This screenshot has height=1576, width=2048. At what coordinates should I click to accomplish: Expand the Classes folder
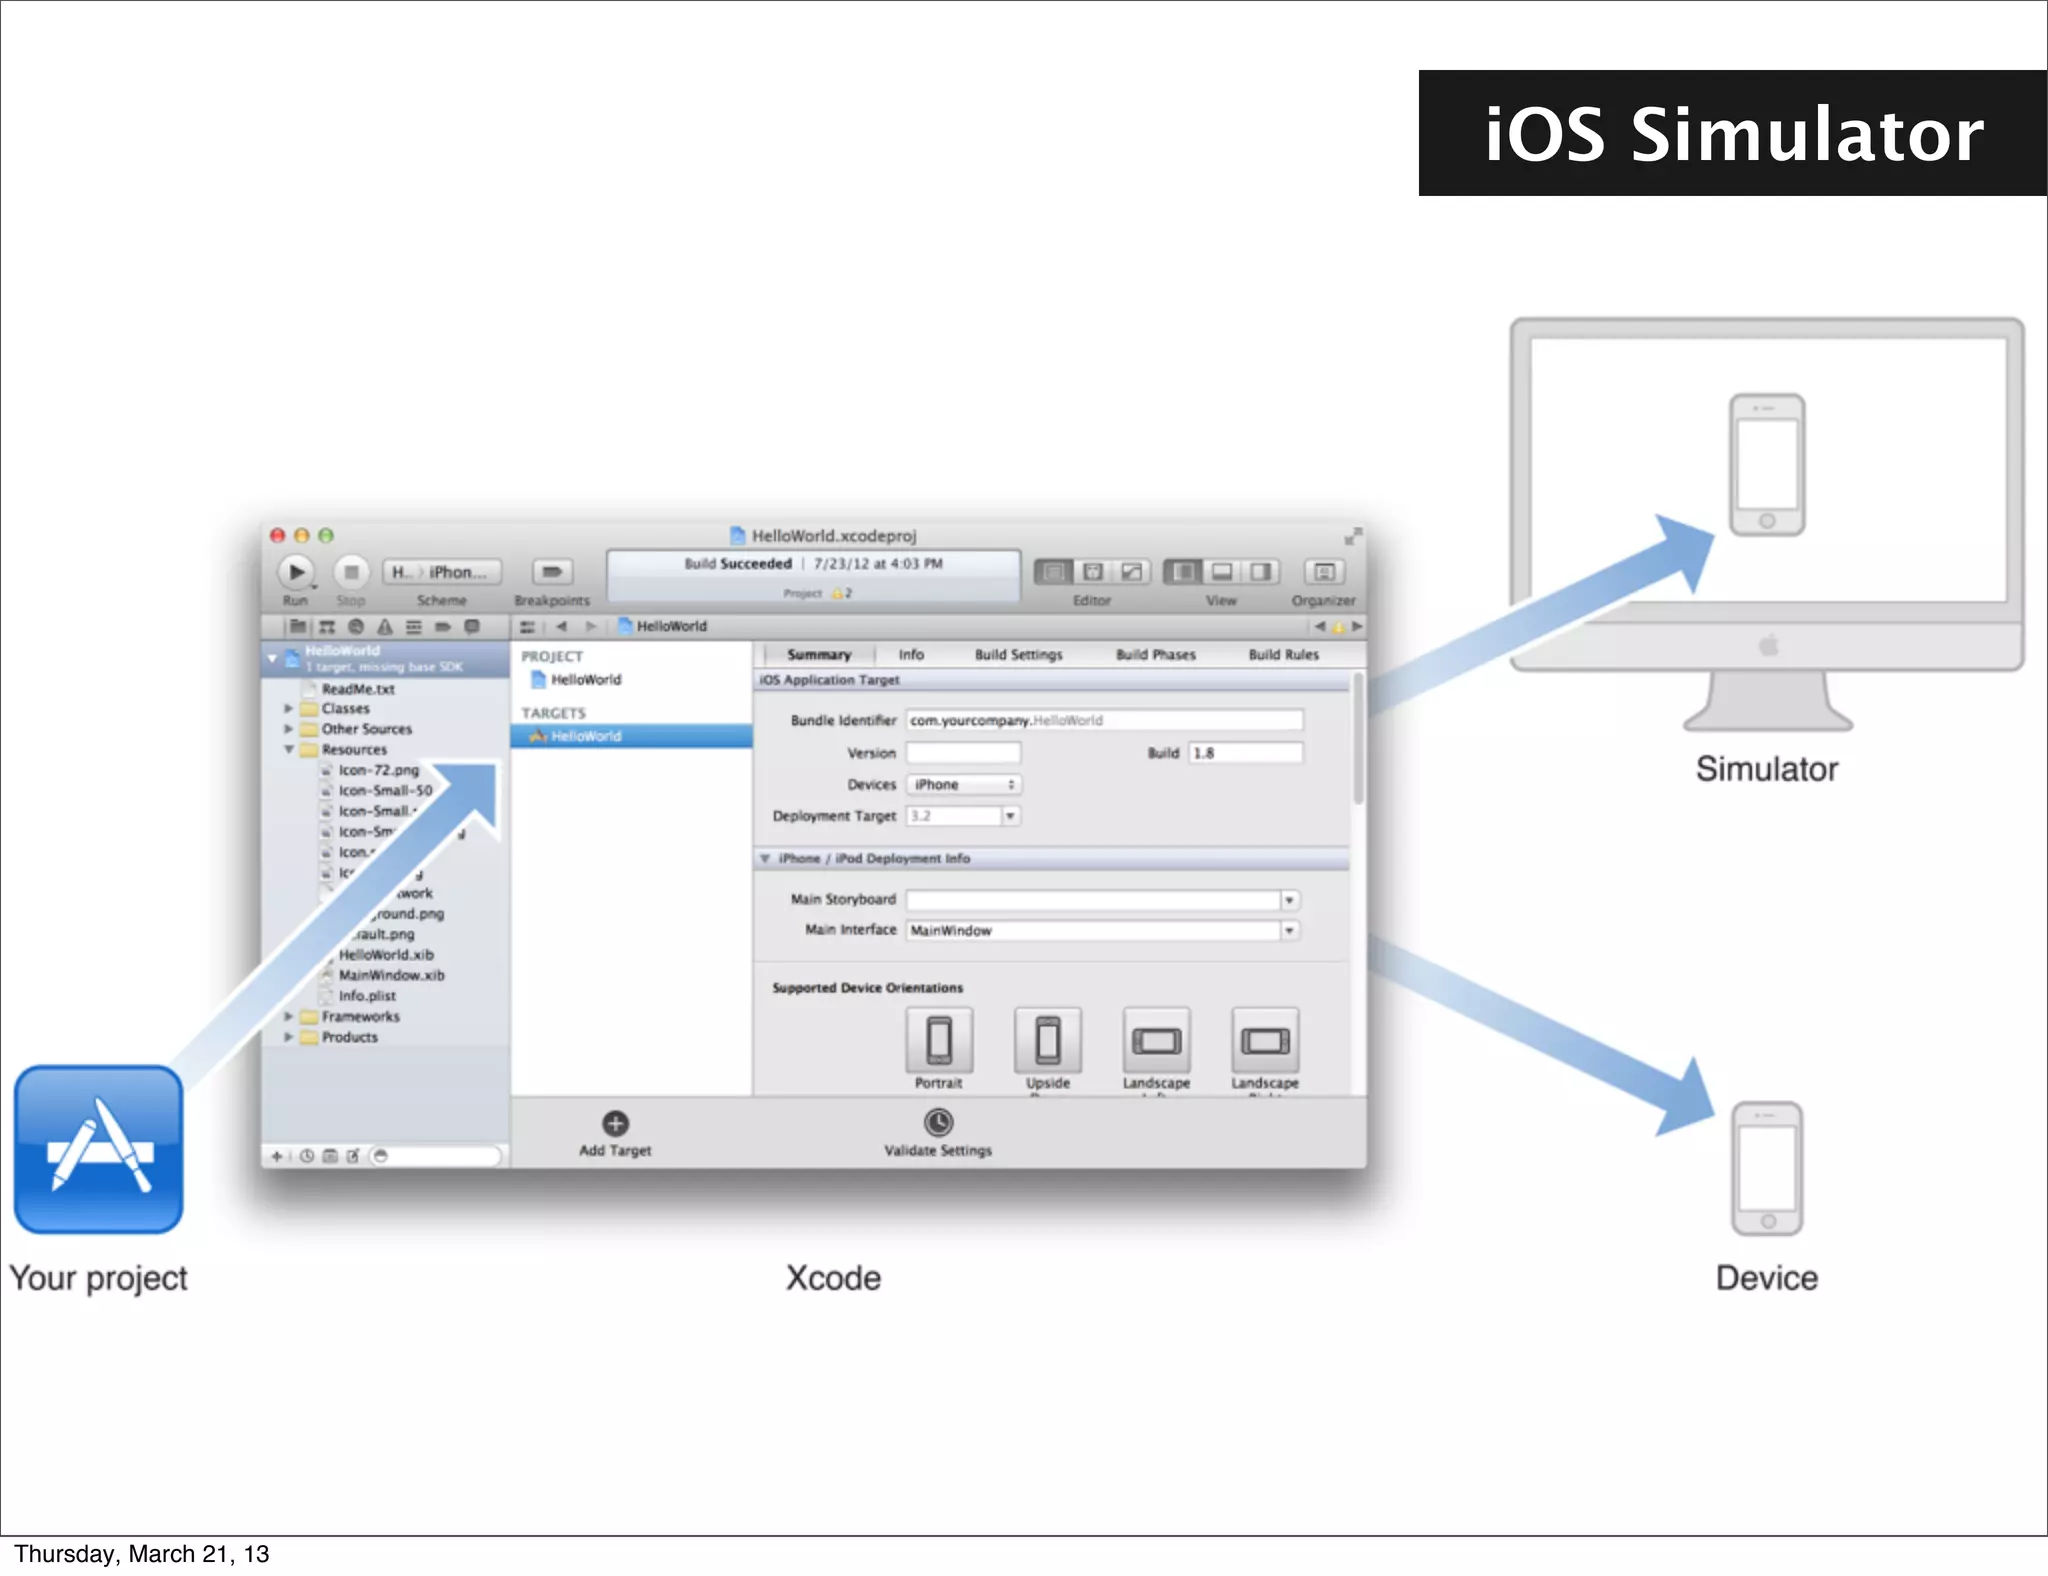pyautogui.click(x=289, y=709)
